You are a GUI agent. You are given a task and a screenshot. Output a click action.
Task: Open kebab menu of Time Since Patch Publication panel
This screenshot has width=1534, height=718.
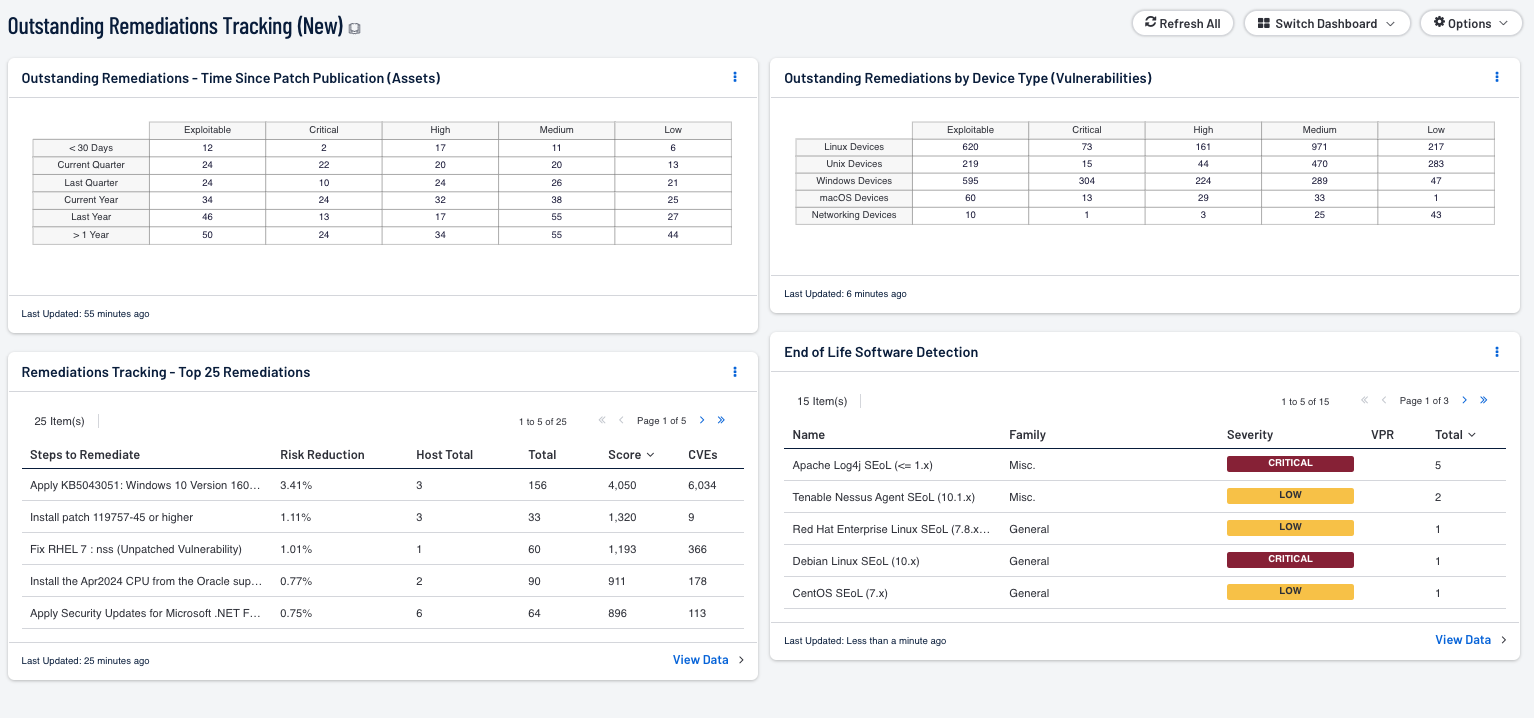pyautogui.click(x=735, y=77)
